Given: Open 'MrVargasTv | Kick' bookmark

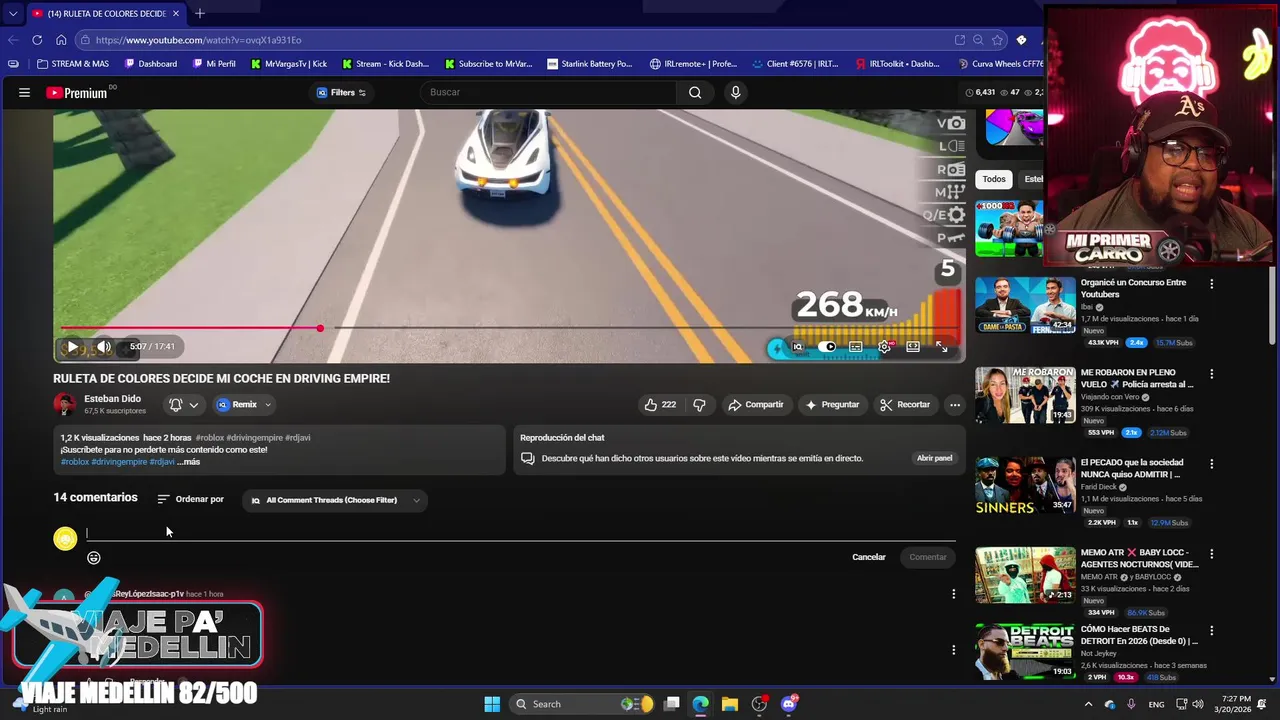Looking at the screenshot, I should pyautogui.click(x=289, y=64).
